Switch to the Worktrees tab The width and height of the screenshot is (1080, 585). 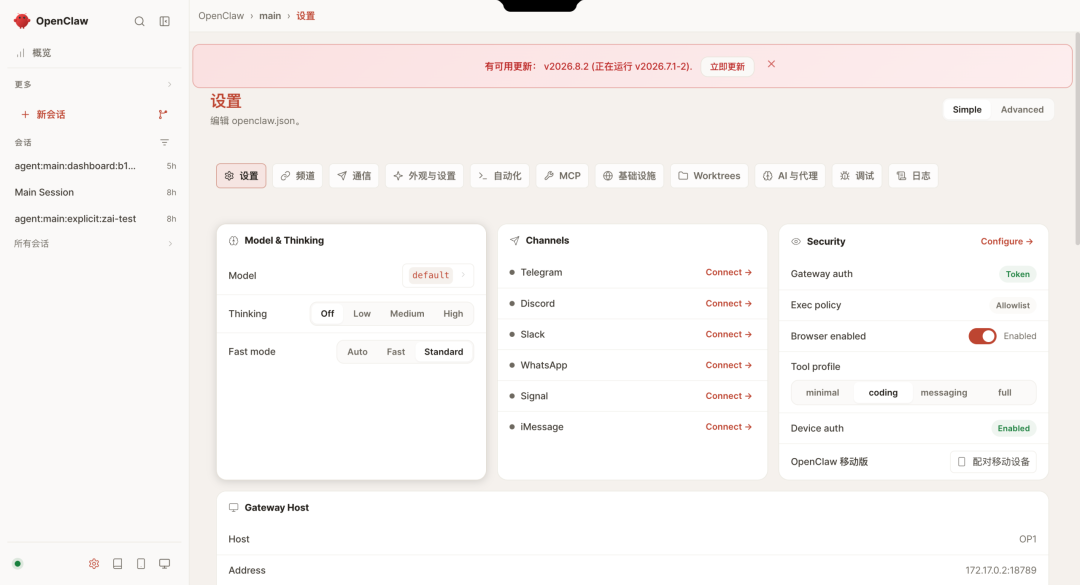(x=709, y=176)
